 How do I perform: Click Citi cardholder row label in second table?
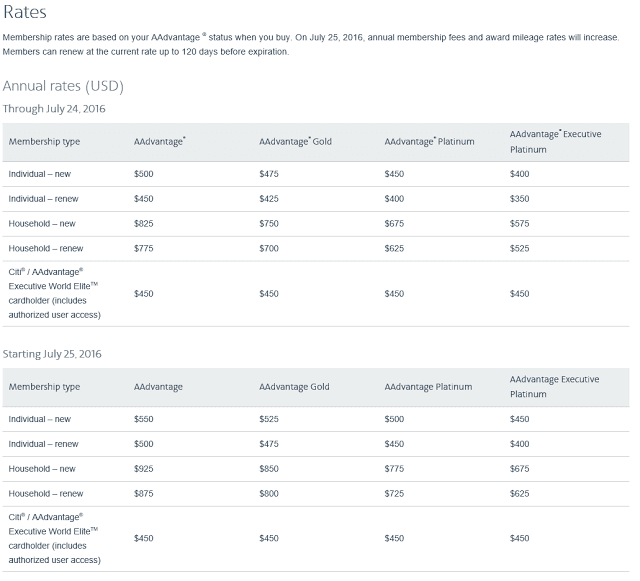tap(54, 538)
